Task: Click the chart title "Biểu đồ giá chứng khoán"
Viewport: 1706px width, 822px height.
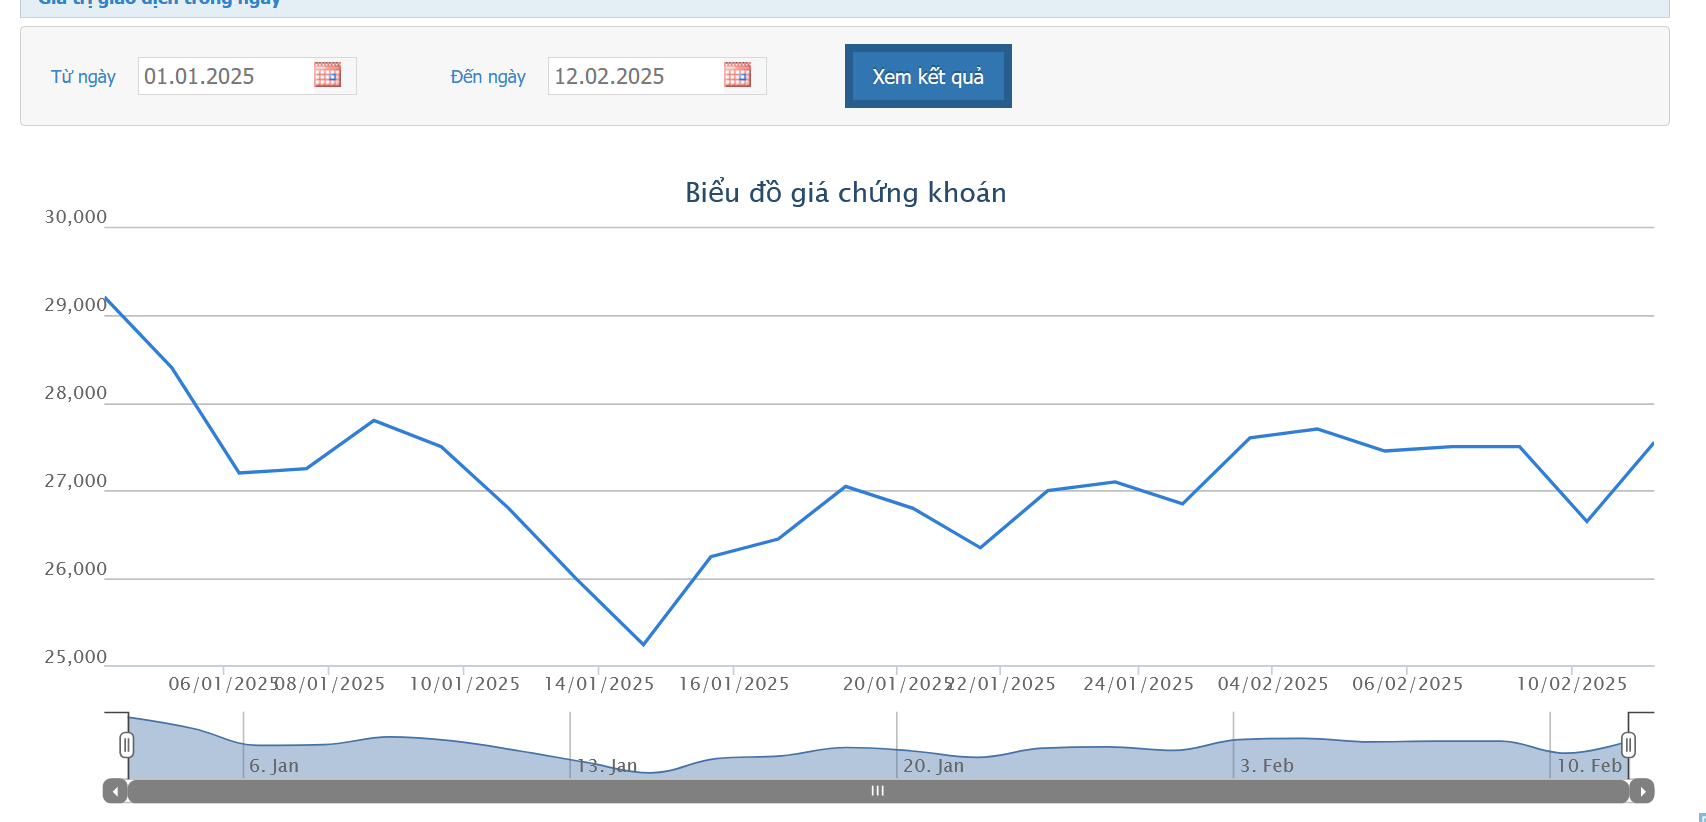Action: point(845,192)
